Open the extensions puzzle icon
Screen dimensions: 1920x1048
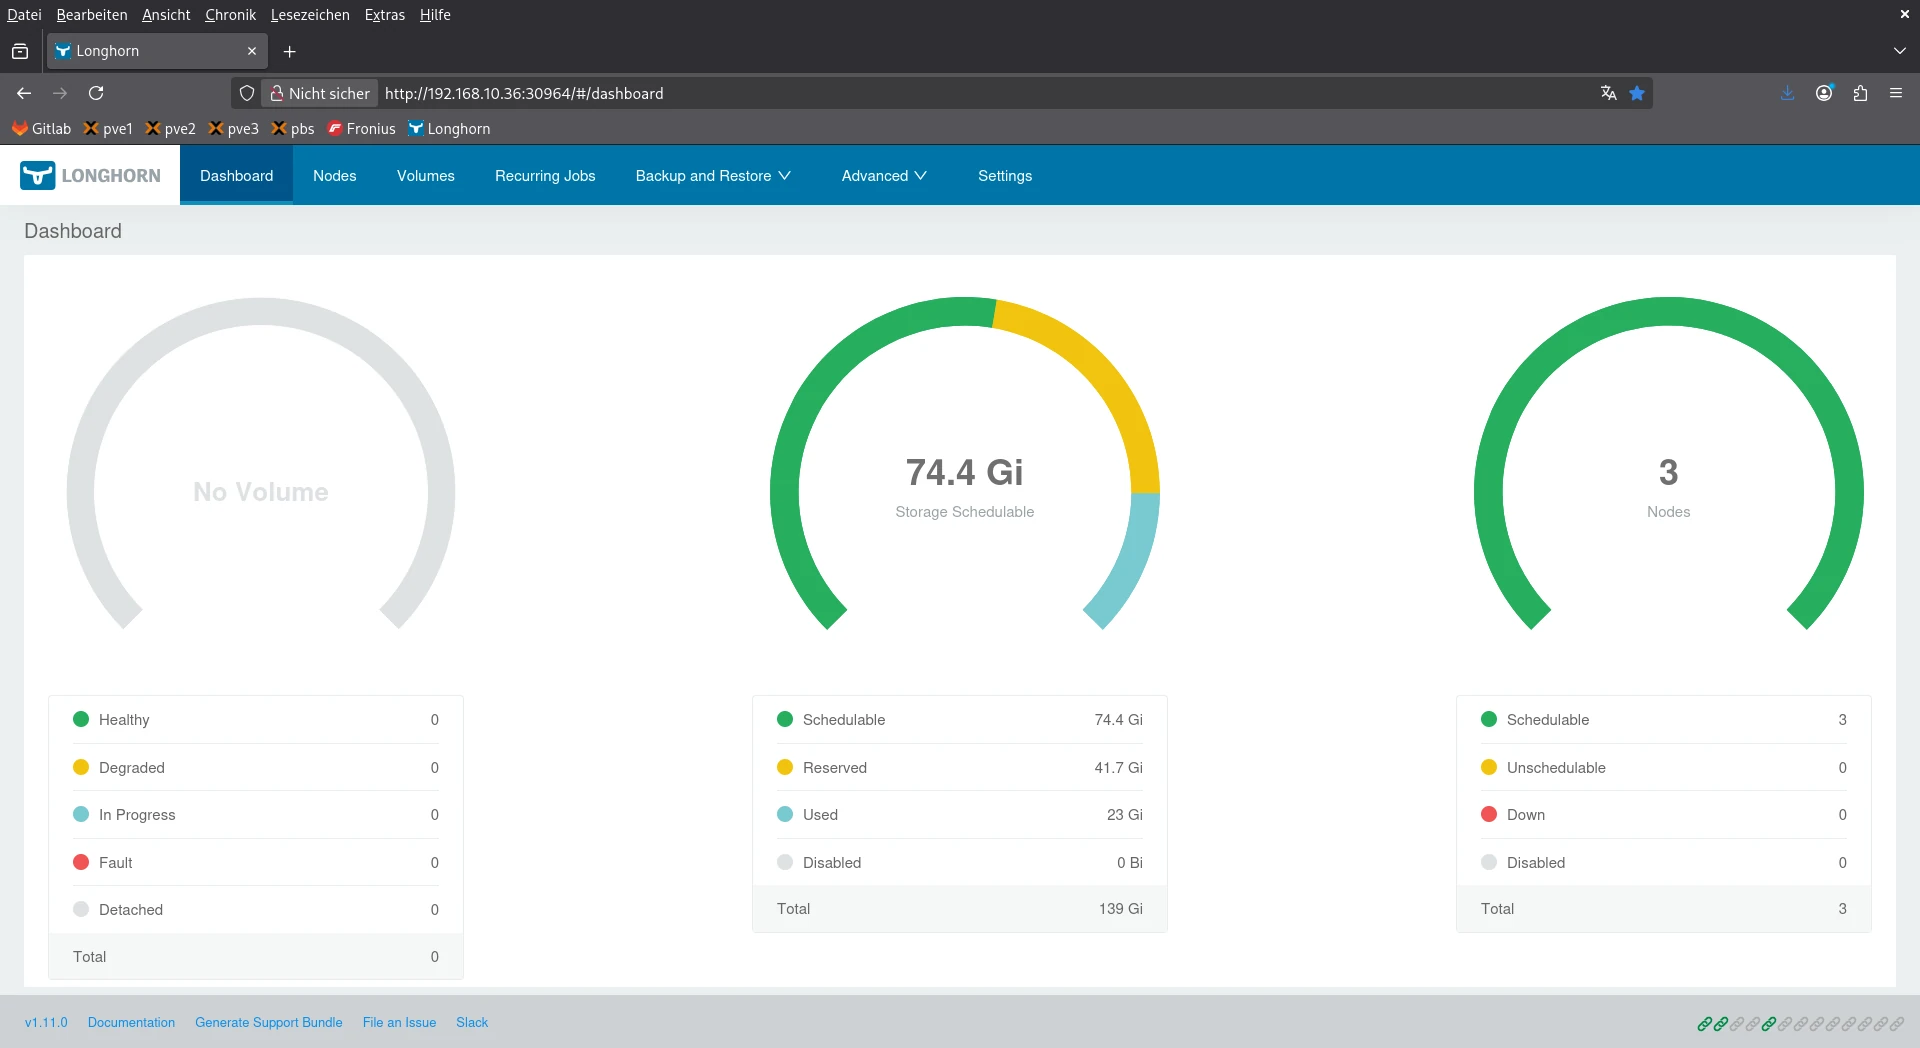coord(1860,93)
